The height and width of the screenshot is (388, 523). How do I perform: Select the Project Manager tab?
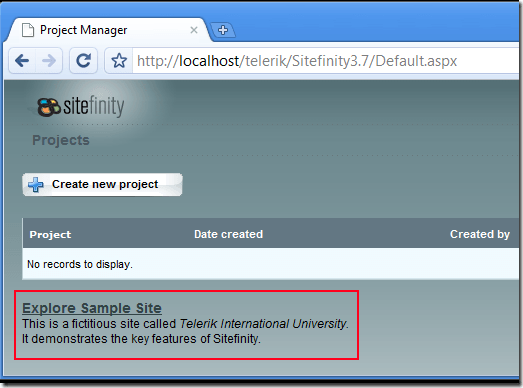[x=107, y=30]
